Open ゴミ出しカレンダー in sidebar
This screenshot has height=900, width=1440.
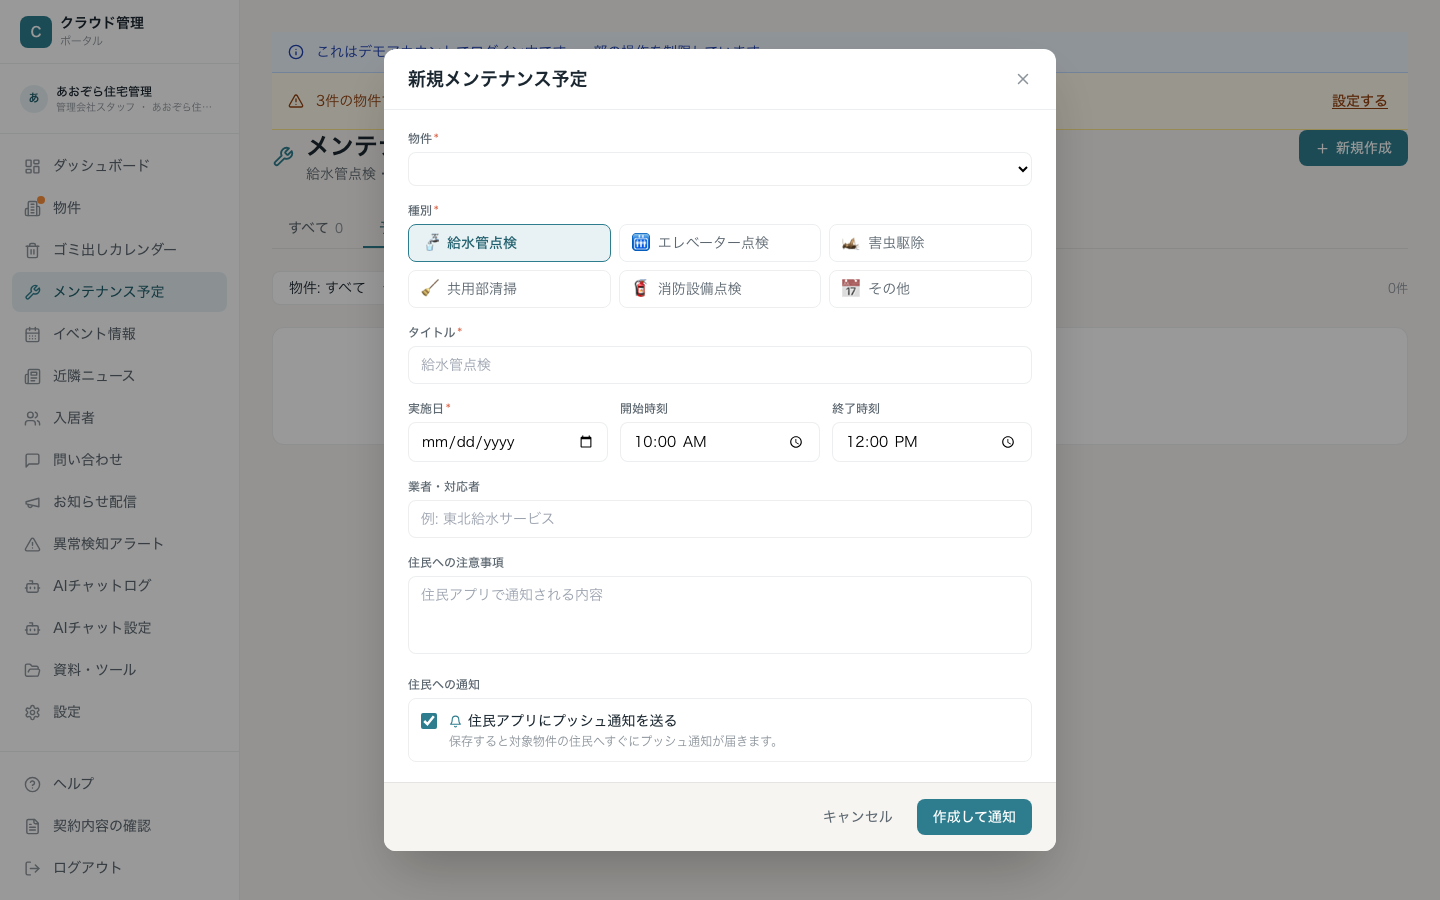click(x=119, y=250)
